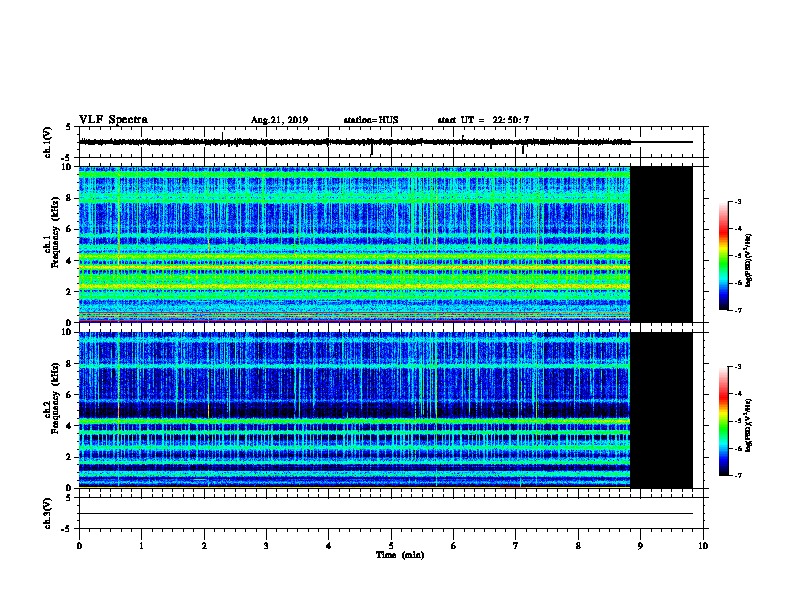Click the flat ch.3 voltage line
Image resolution: width=792 pixels, height=612 pixels.
[x=386, y=514]
